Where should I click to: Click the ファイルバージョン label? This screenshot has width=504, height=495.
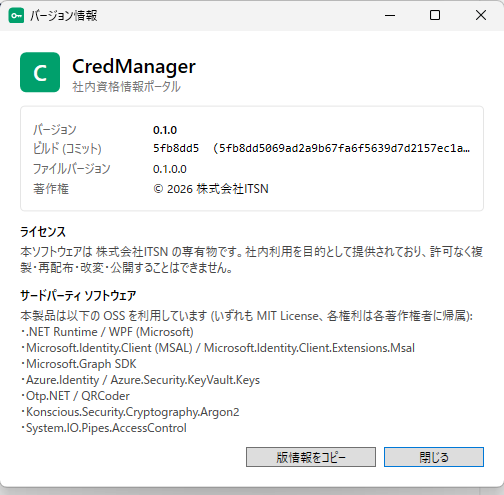[71, 169]
